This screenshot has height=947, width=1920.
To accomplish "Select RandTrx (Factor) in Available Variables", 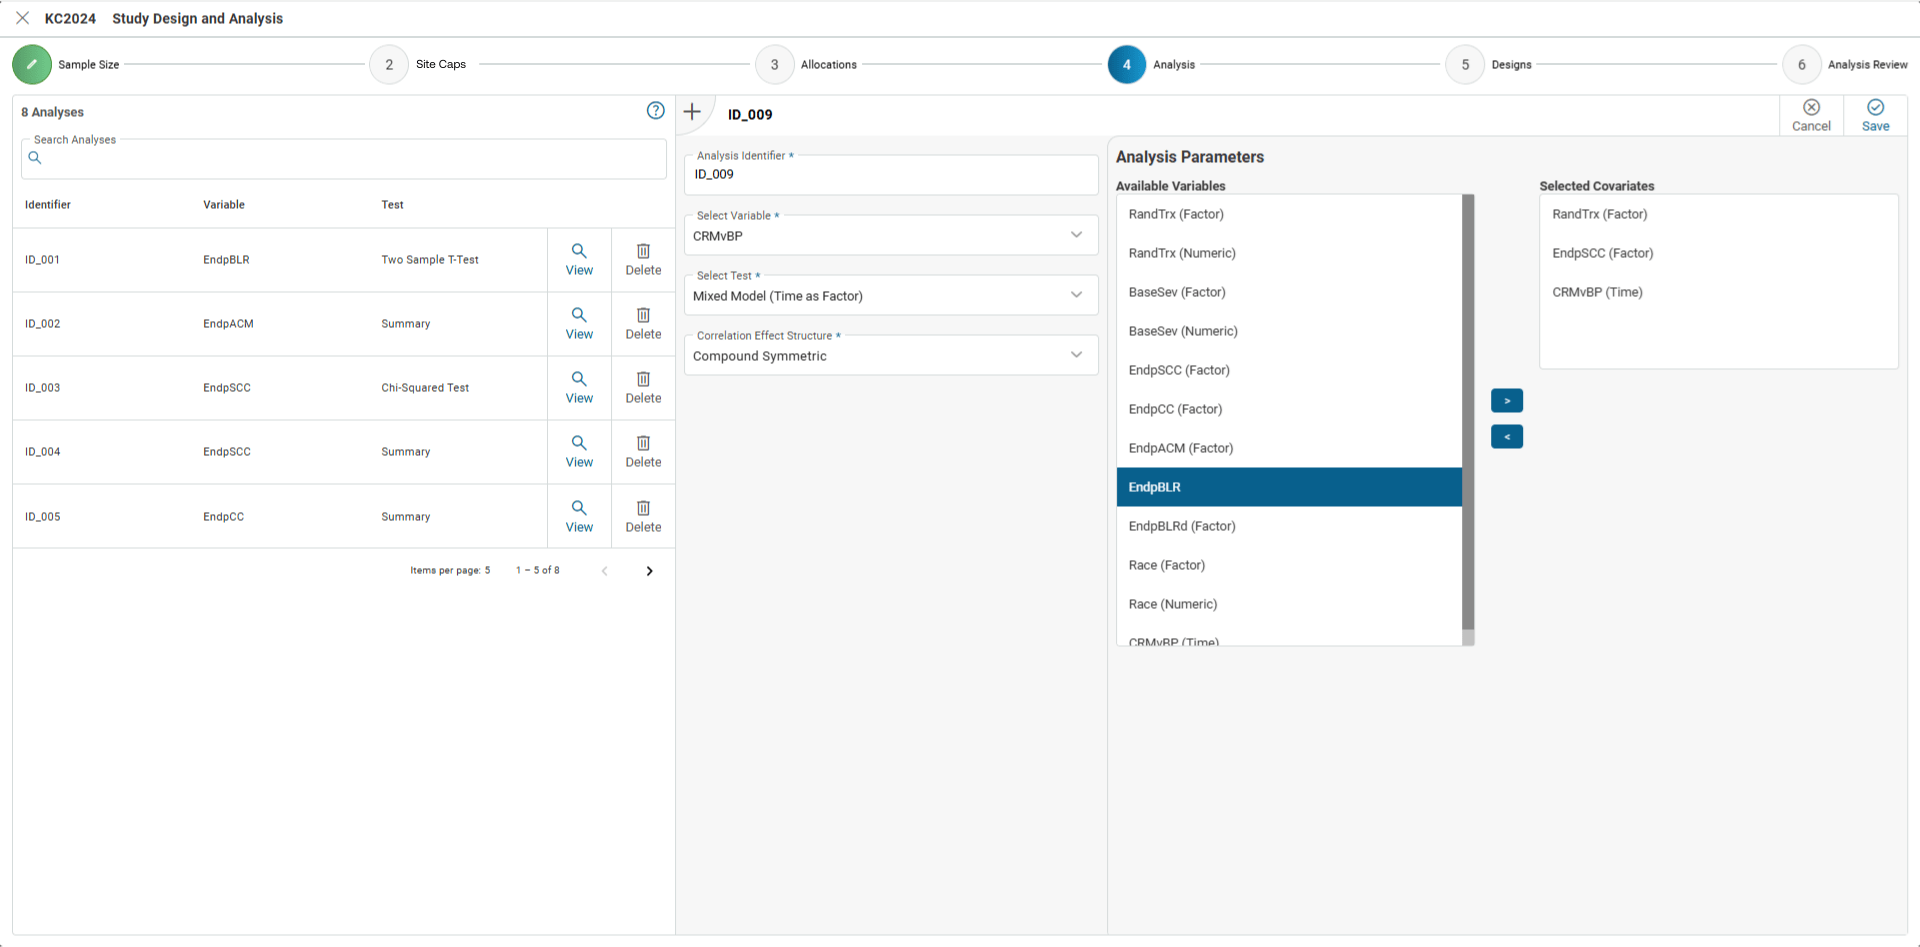I will [1289, 214].
